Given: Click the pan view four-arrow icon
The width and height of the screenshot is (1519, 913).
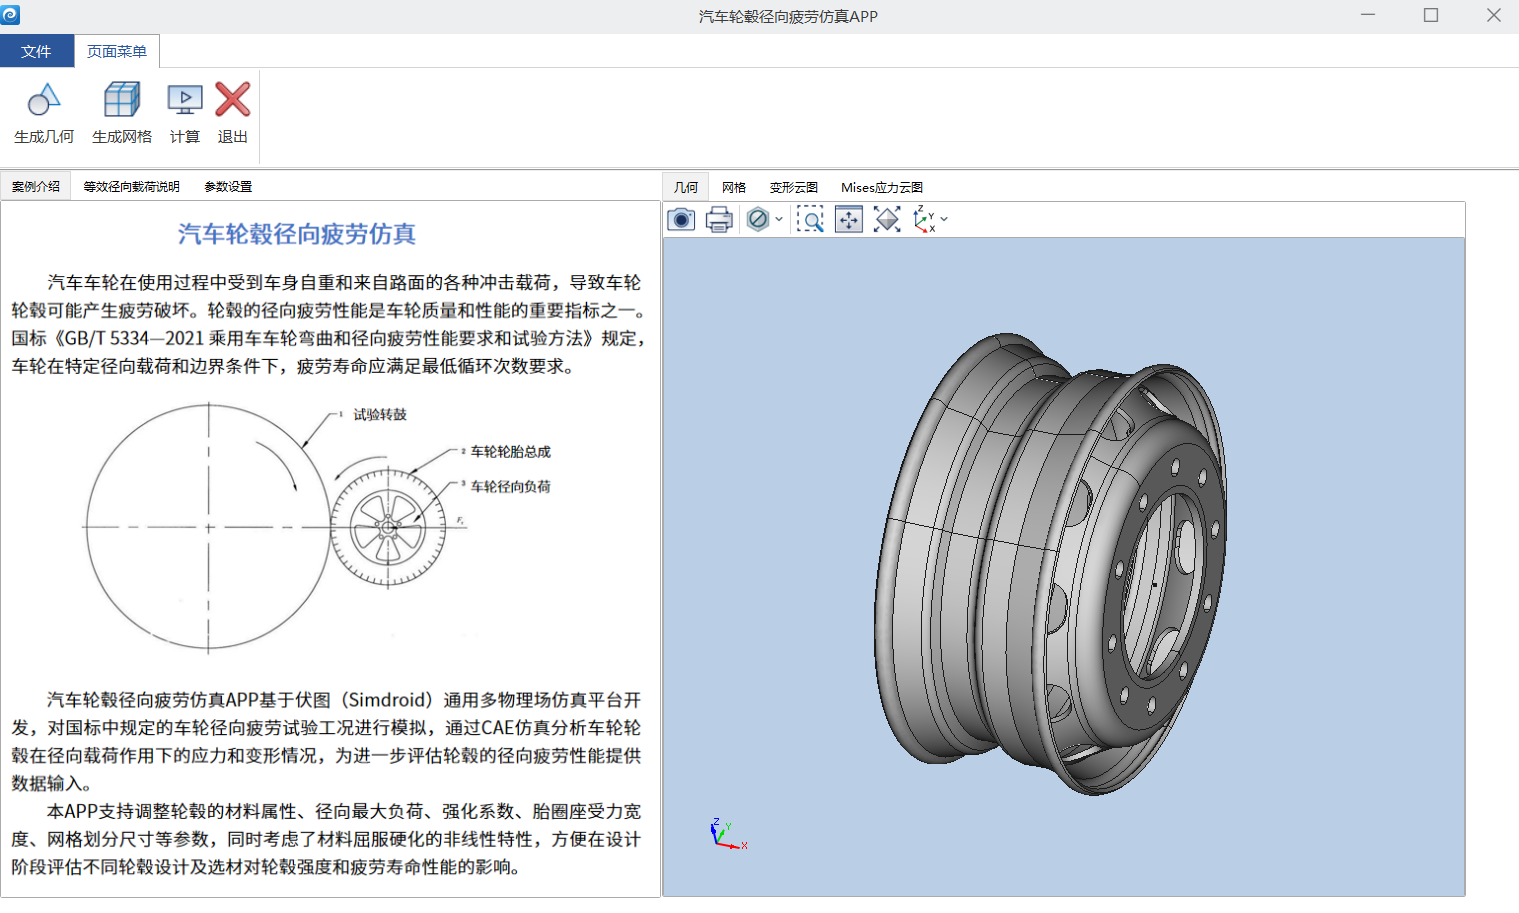Looking at the screenshot, I should click(848, 219).
